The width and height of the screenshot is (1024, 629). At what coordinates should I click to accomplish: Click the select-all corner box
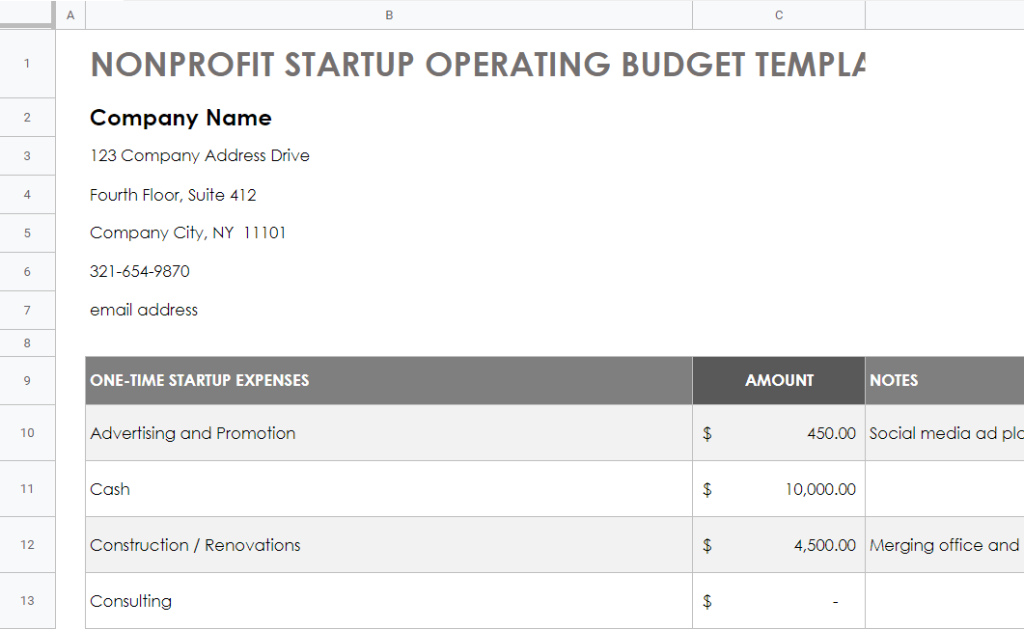click(27, 15)
